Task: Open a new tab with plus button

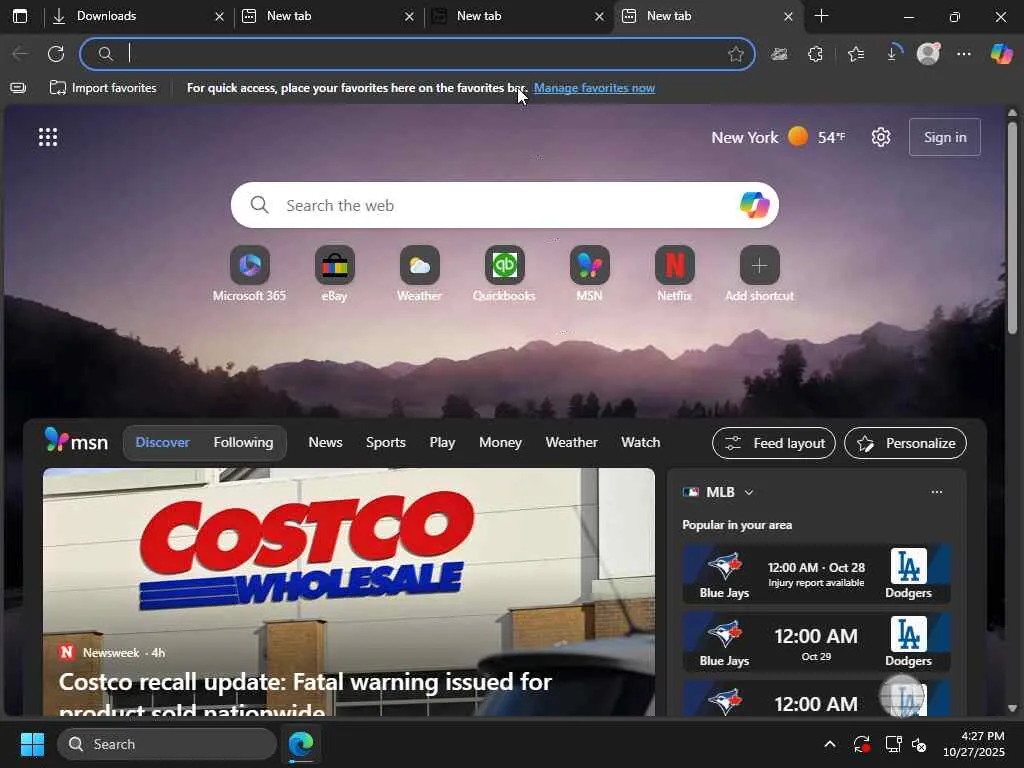Action: [x=822, y=16]
